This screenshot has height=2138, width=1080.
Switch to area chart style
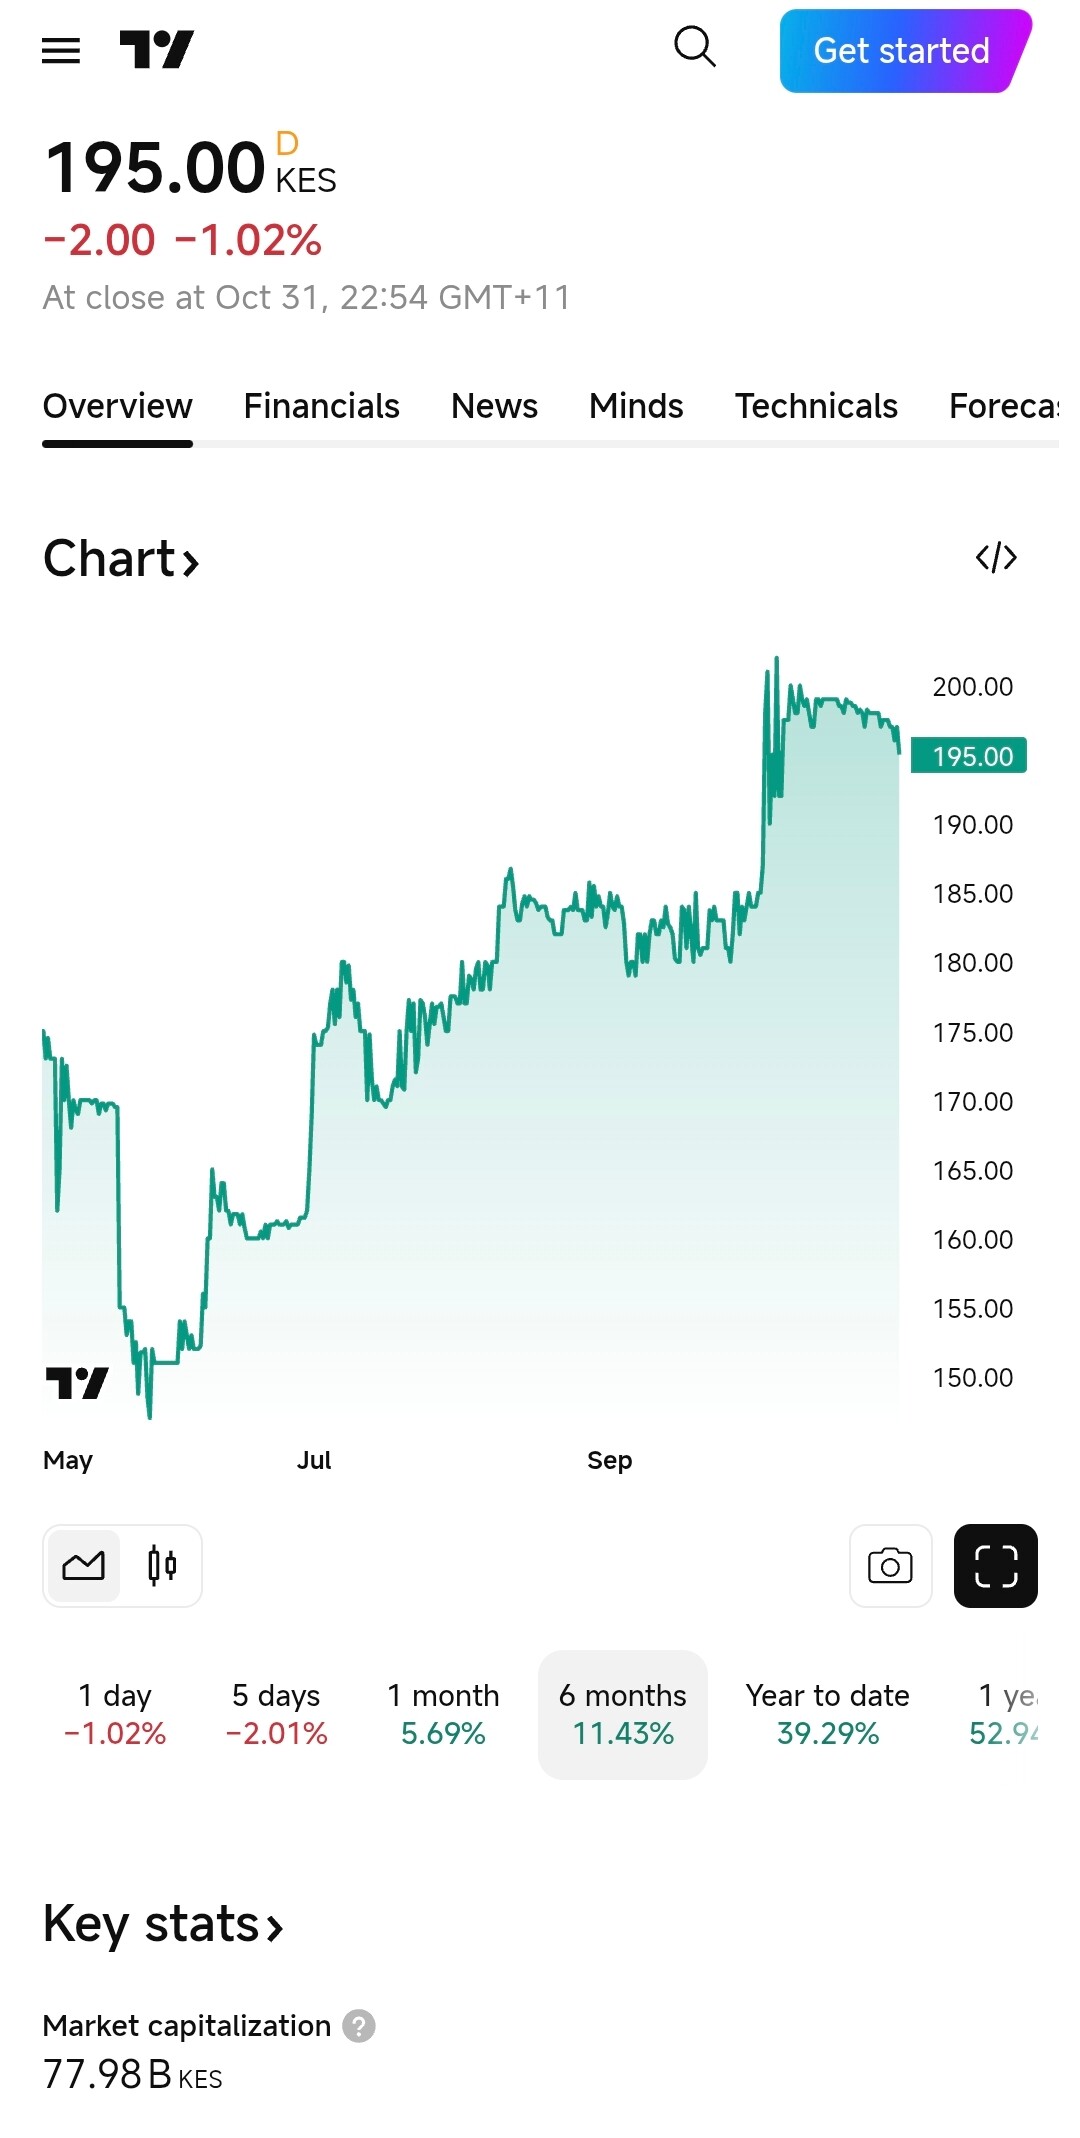point(84,1566)
